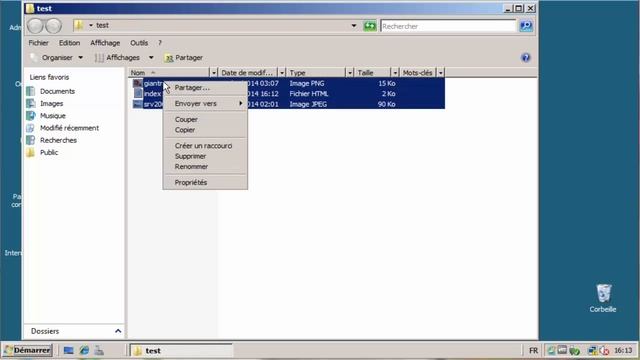The height and width of the screenshot is (360, 640).
Task: Open the Type column filter dropdown
Action: (x=350, y=73)
